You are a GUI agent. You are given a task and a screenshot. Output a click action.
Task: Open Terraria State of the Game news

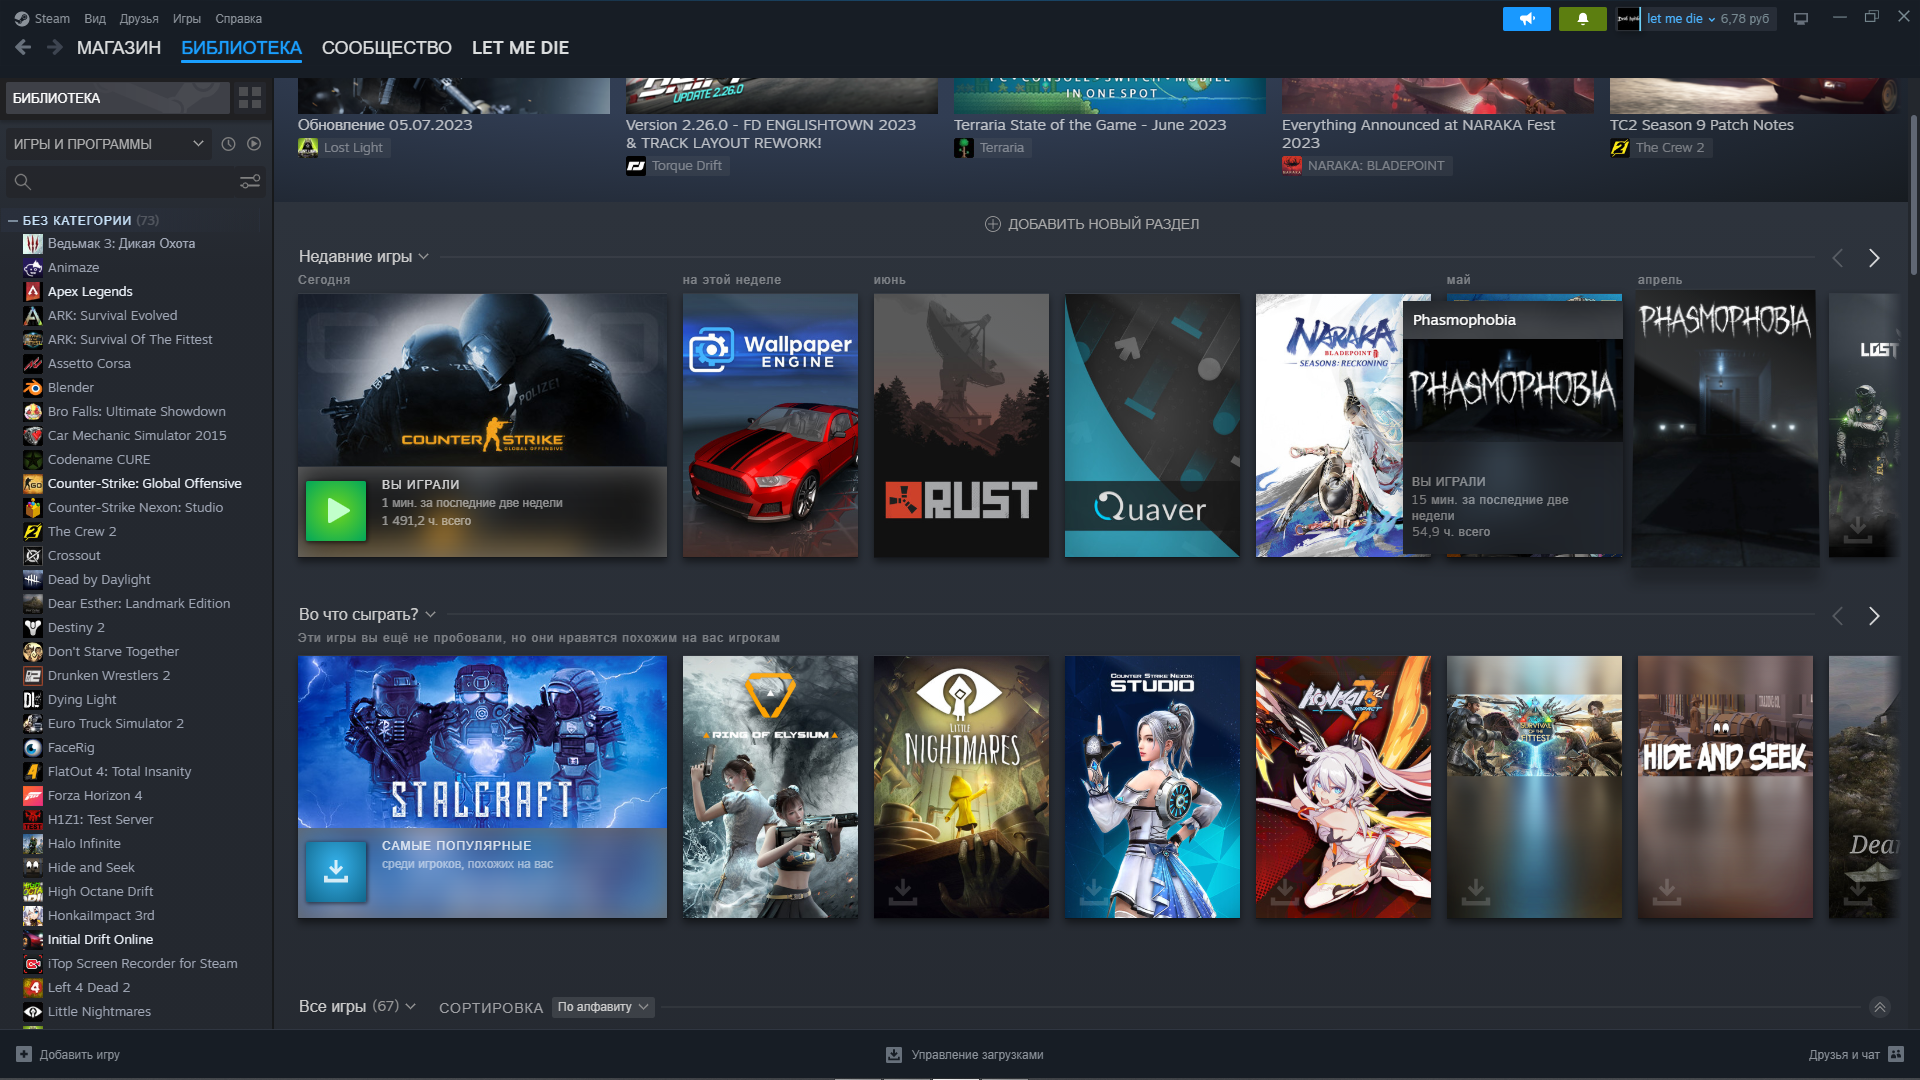click(1090, 125)
